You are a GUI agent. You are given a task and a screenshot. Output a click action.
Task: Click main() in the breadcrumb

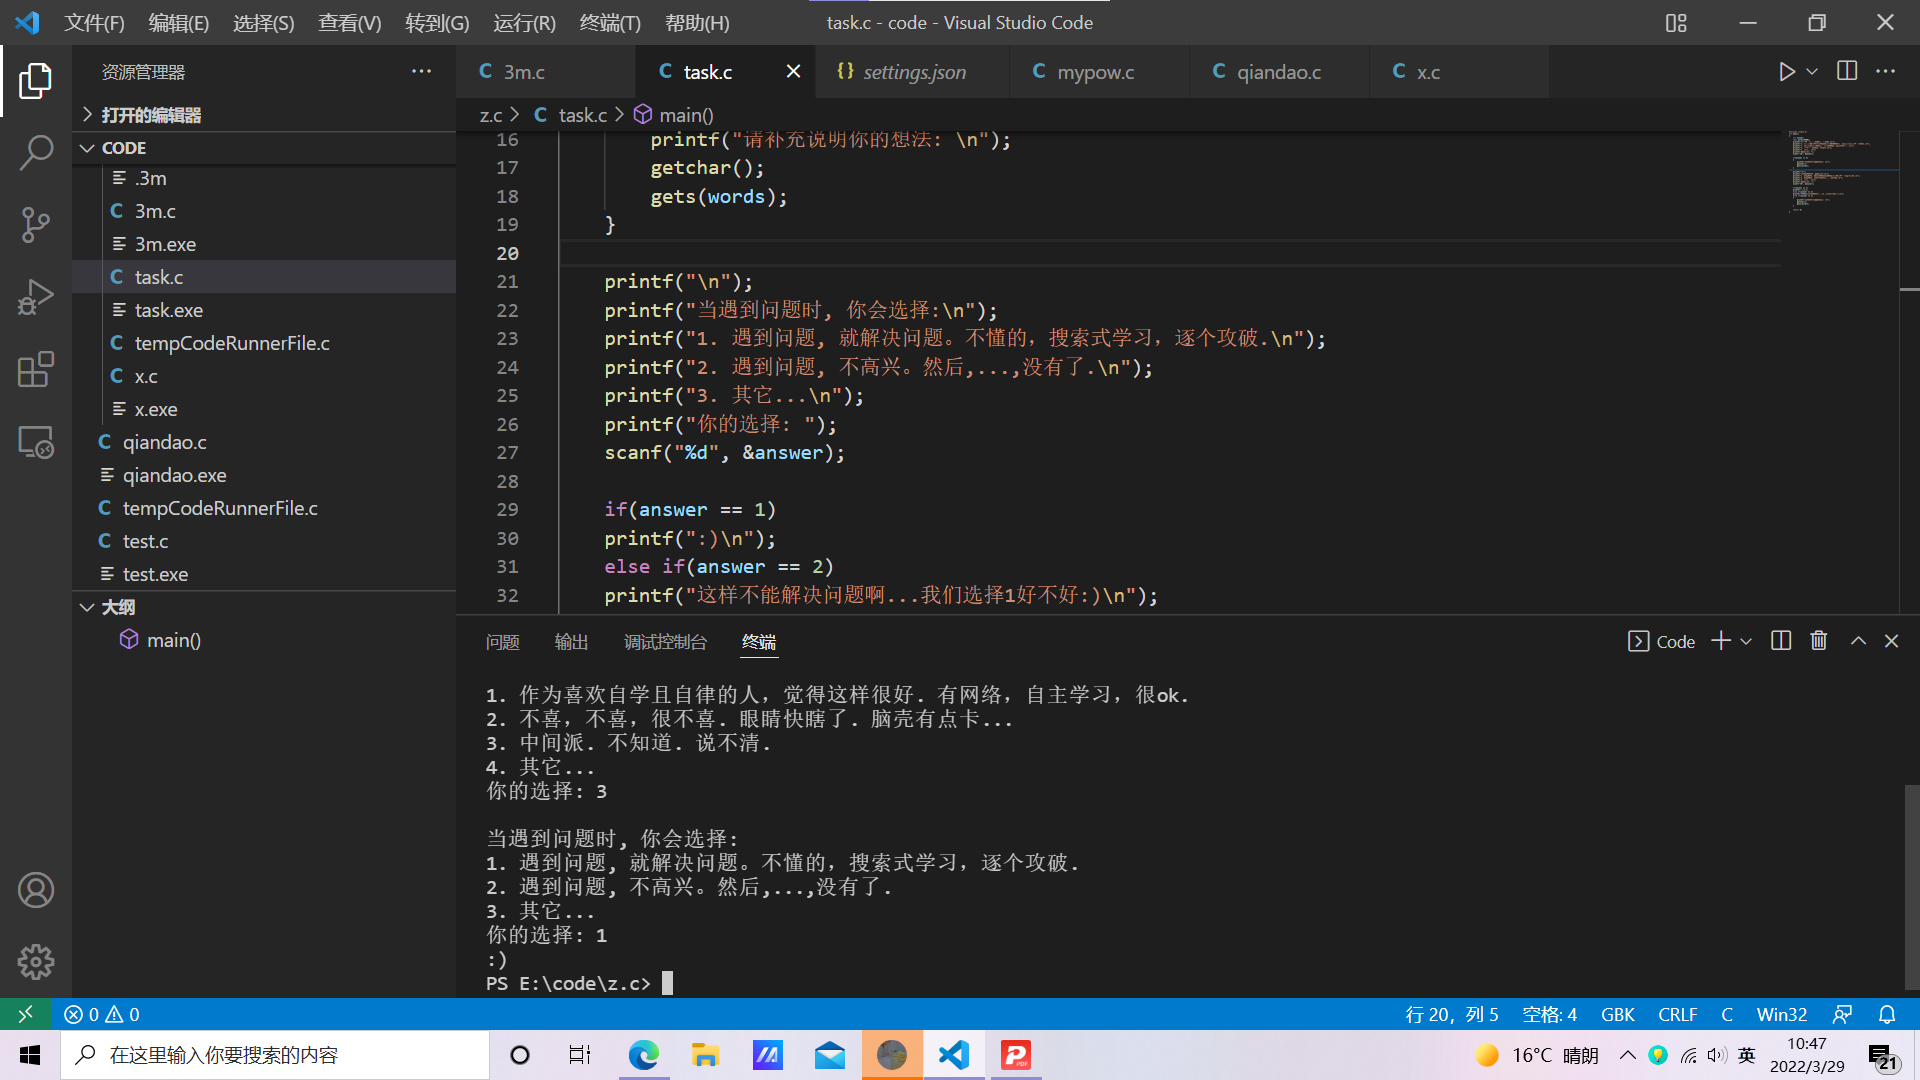(x=675, y=115)
